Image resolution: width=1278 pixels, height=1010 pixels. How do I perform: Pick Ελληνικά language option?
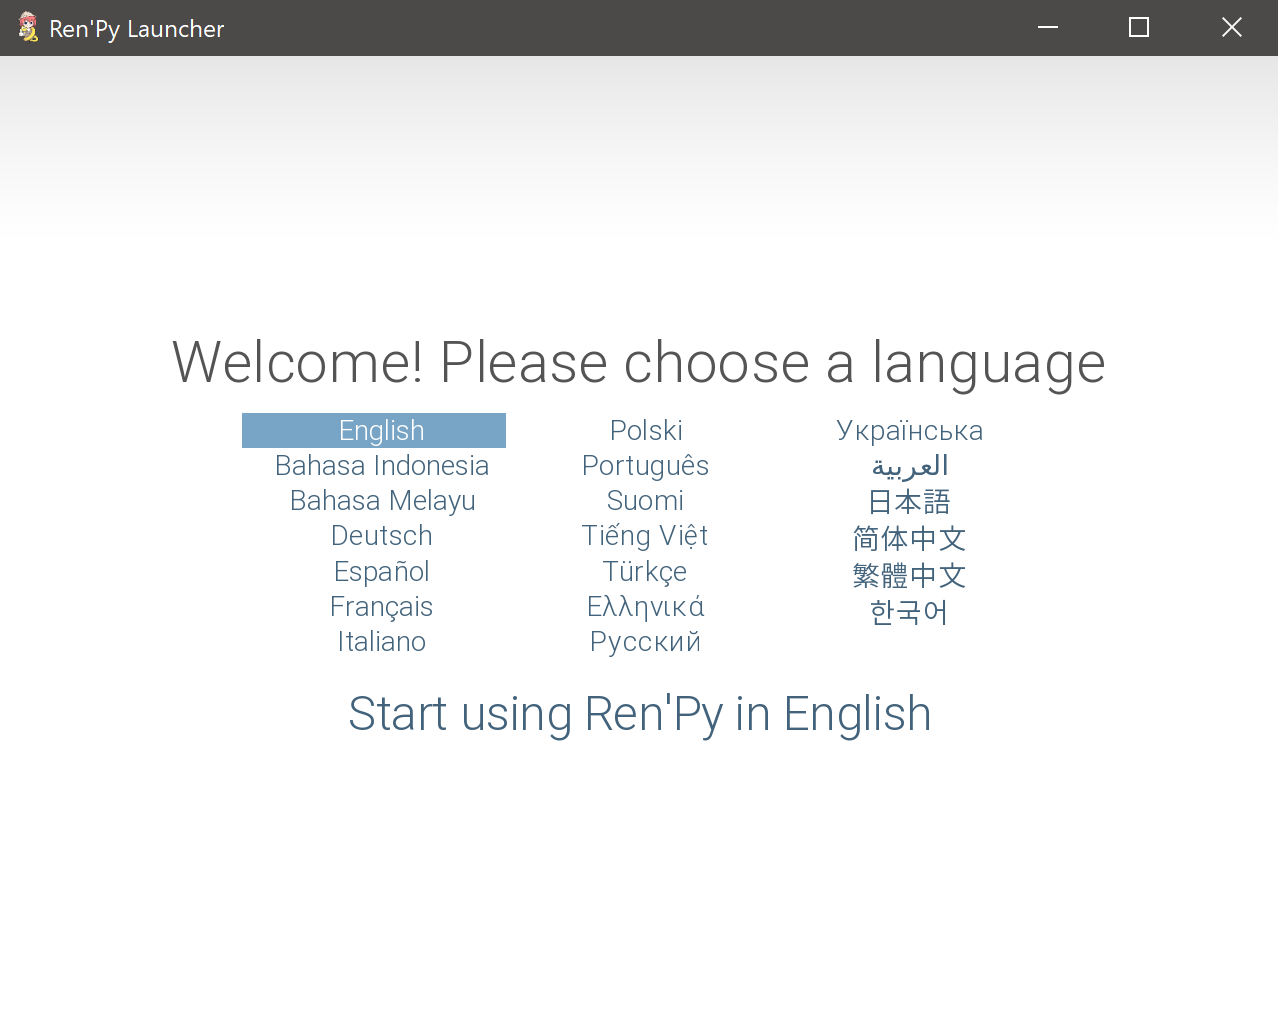tap(645, 606)
